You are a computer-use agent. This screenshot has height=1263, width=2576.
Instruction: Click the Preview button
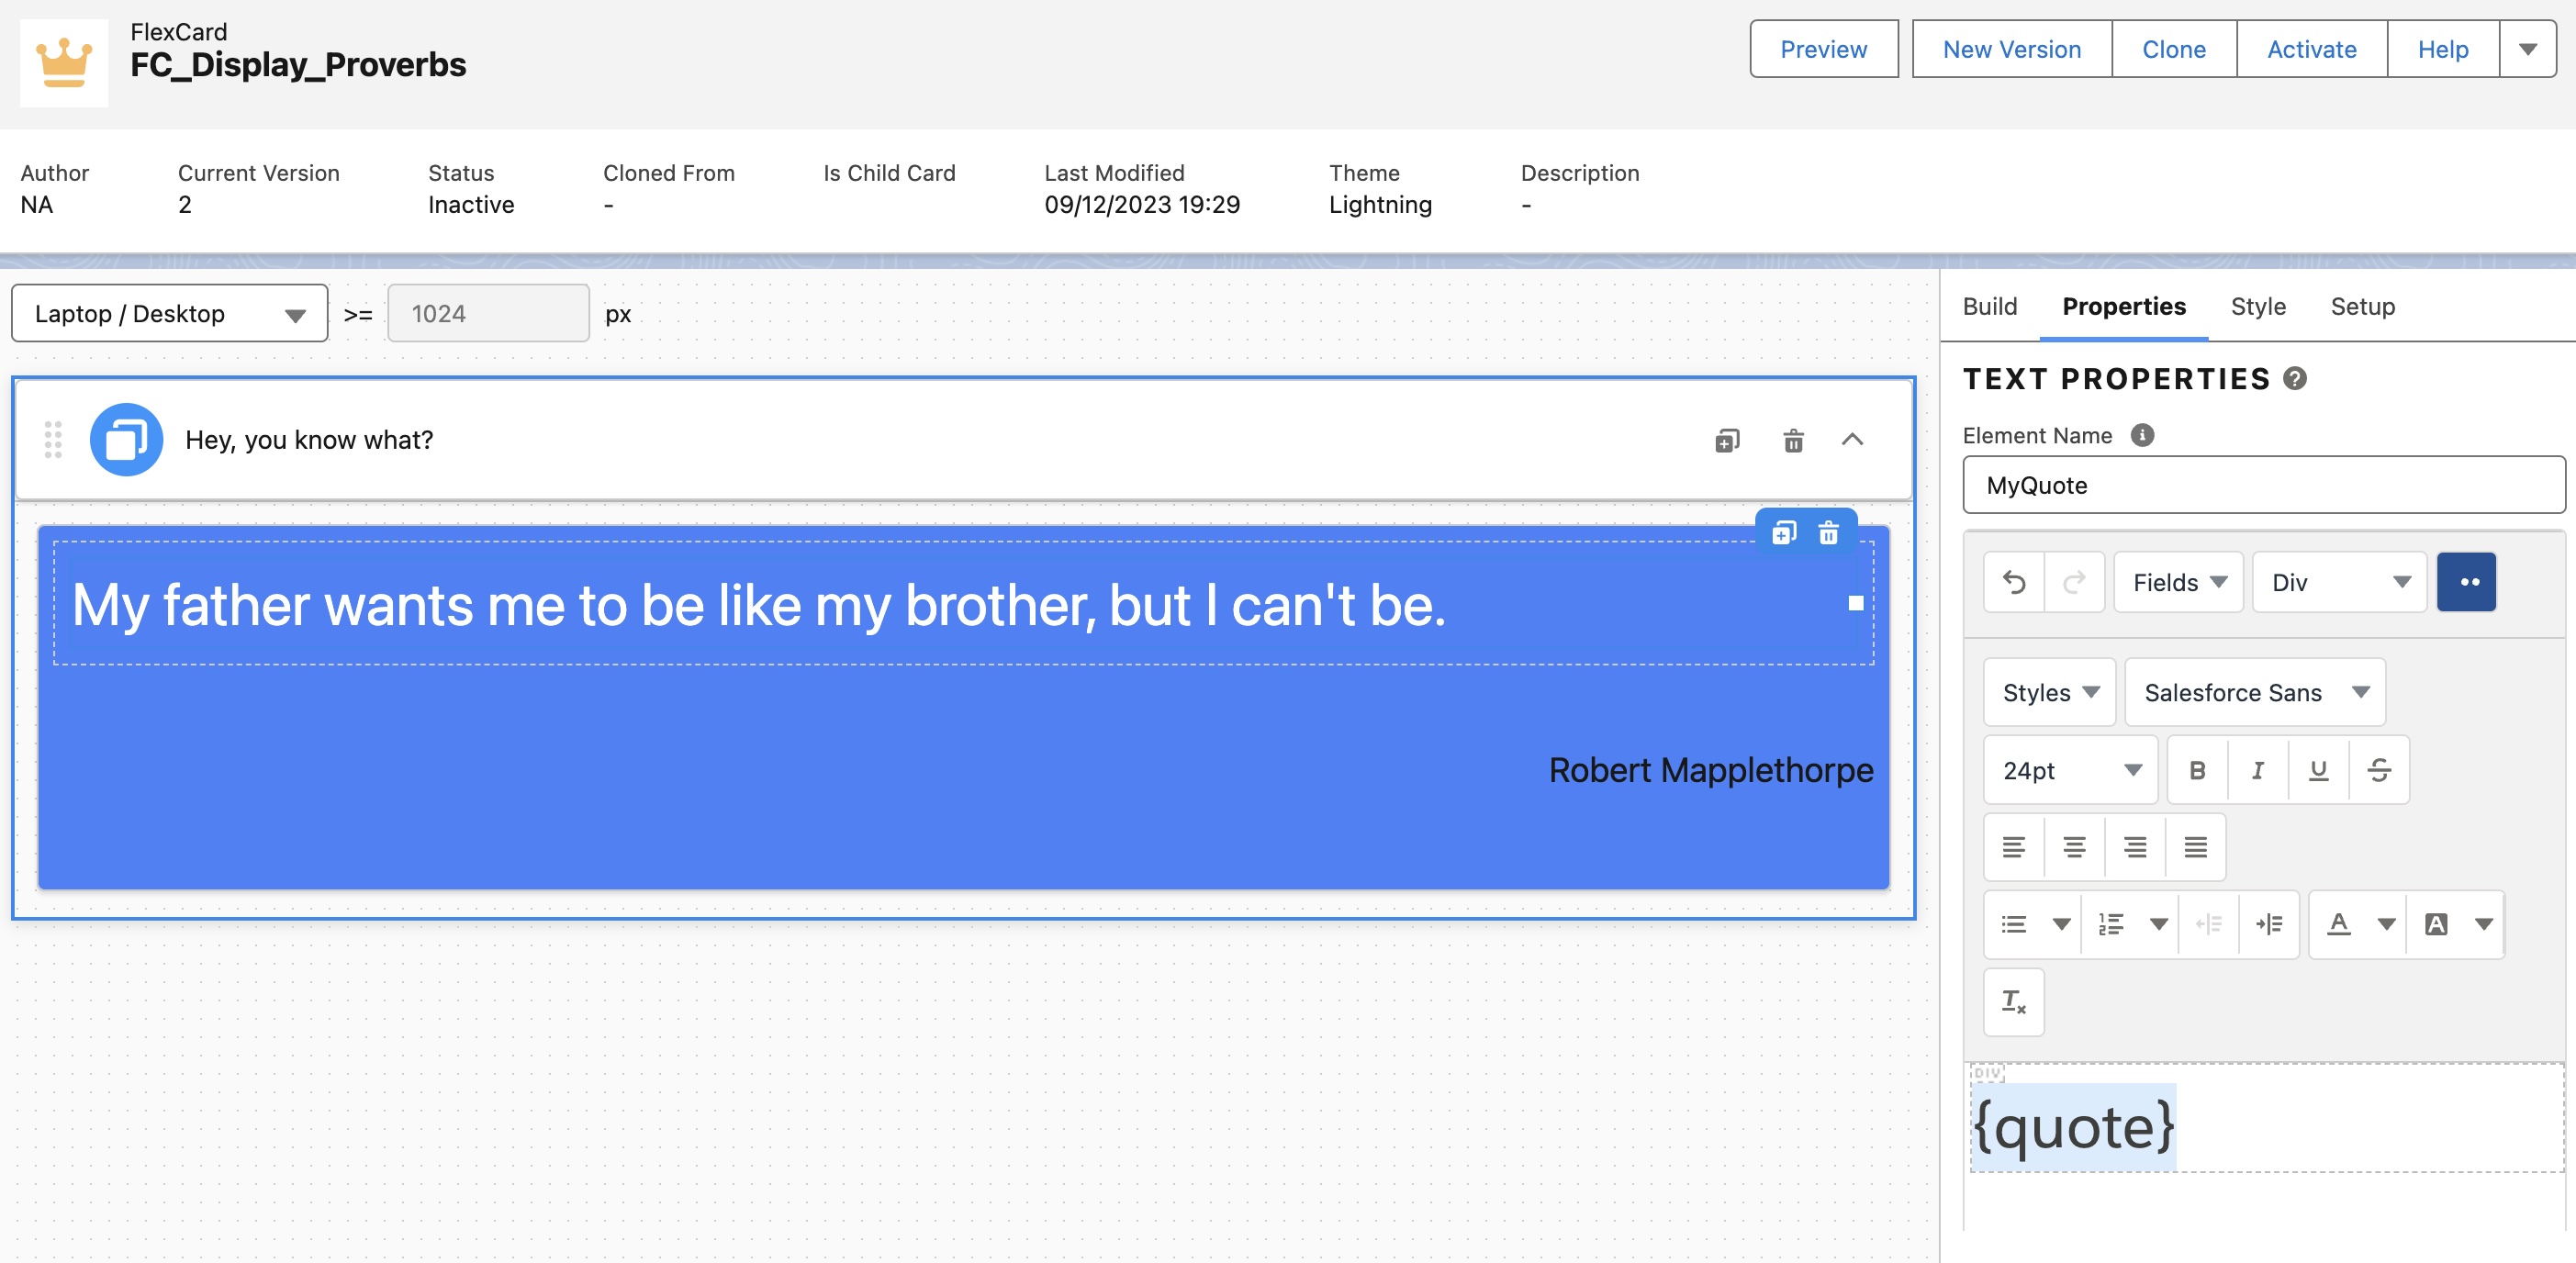point(1823,49)
